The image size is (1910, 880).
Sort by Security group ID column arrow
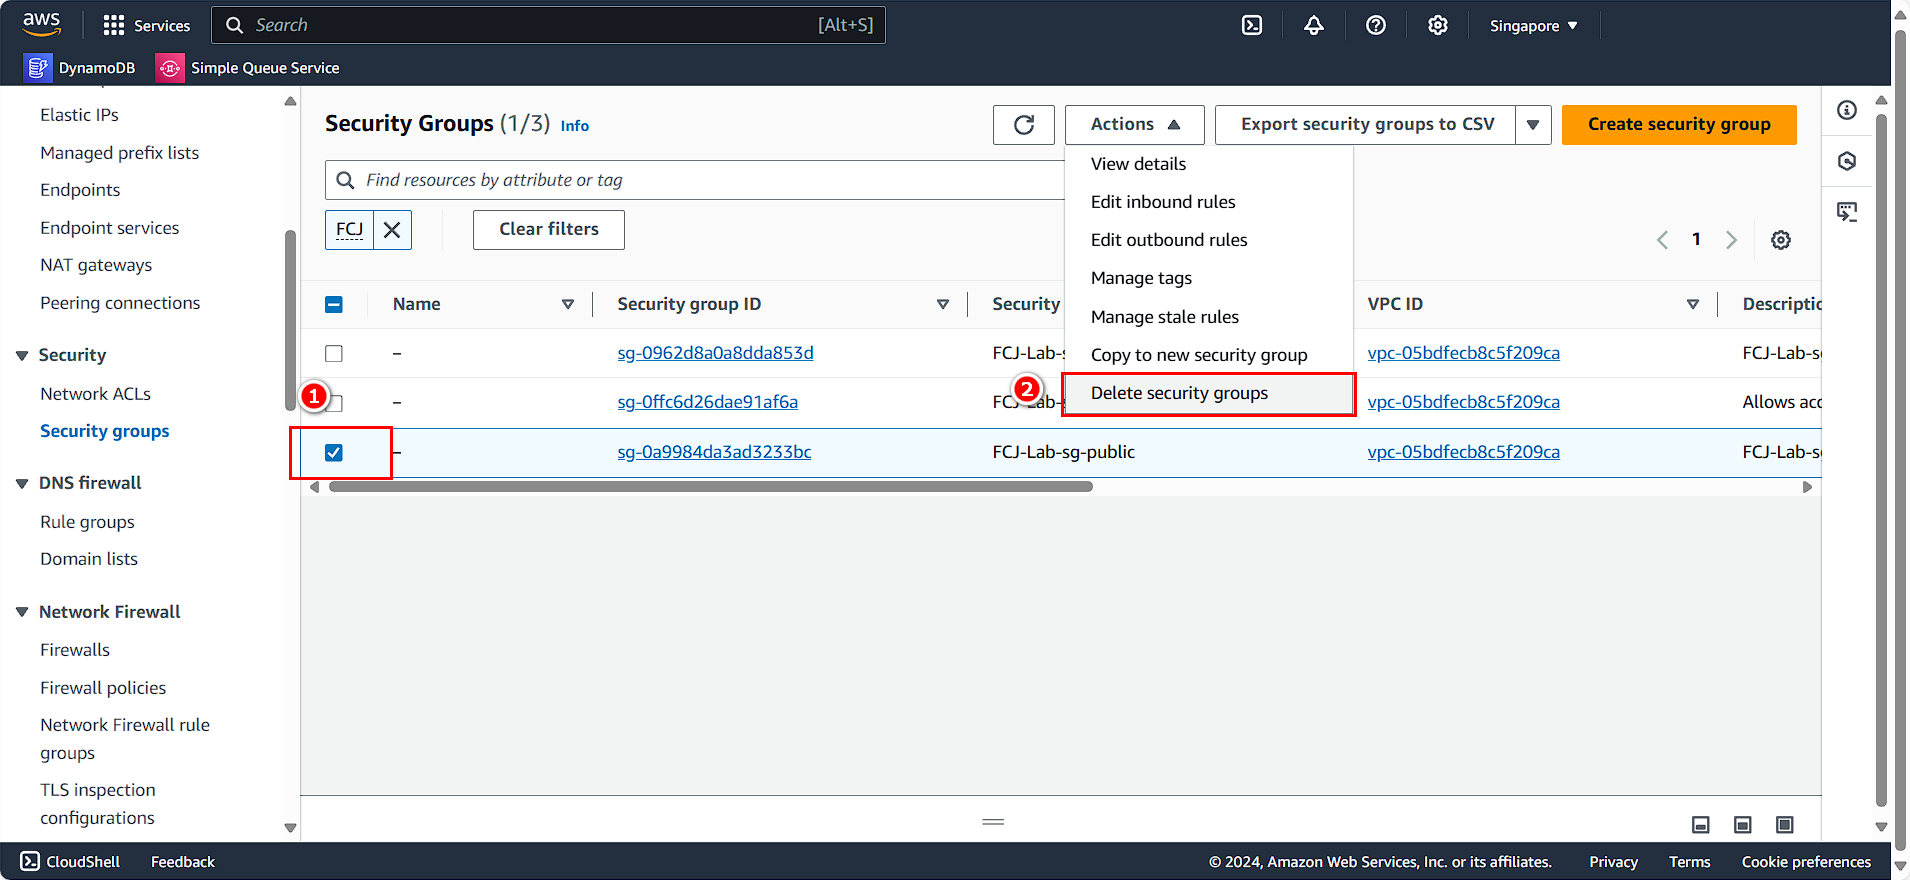pyautogui.click(x=943, y=304)
